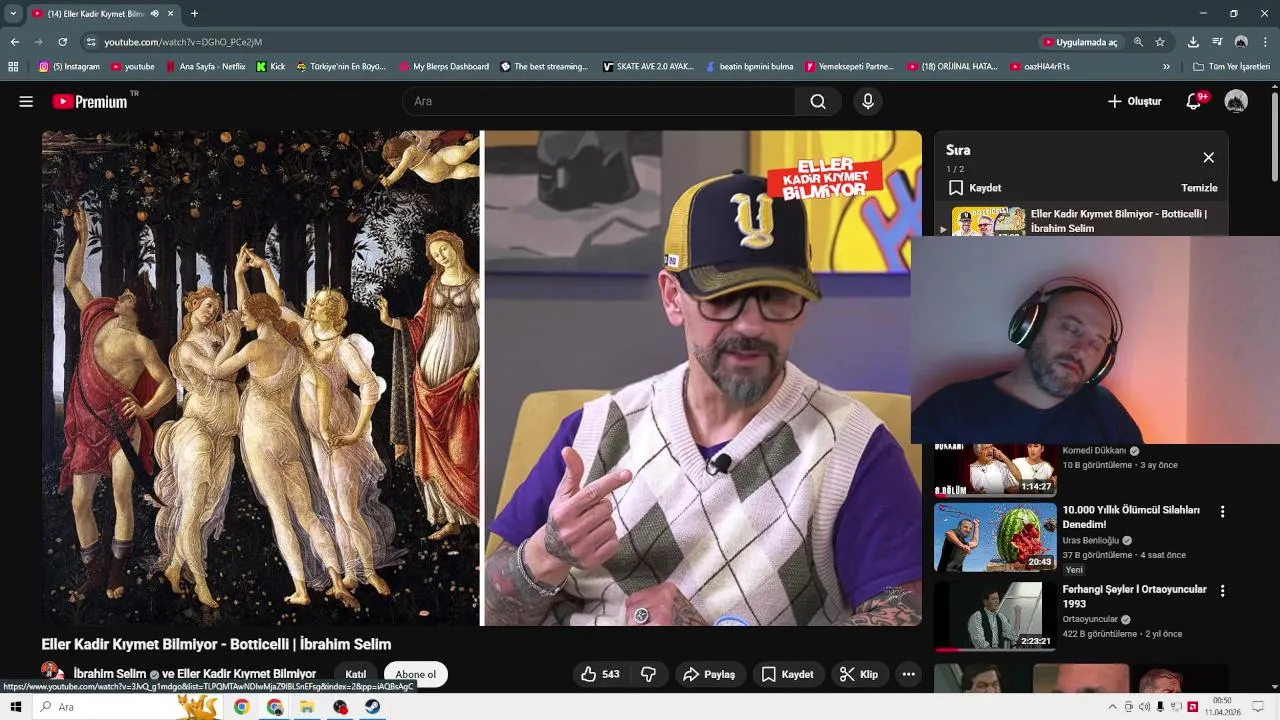Bookmark this page with star icon
1280x720 pixels.
pyautogui.click(x=1160, y=42)
